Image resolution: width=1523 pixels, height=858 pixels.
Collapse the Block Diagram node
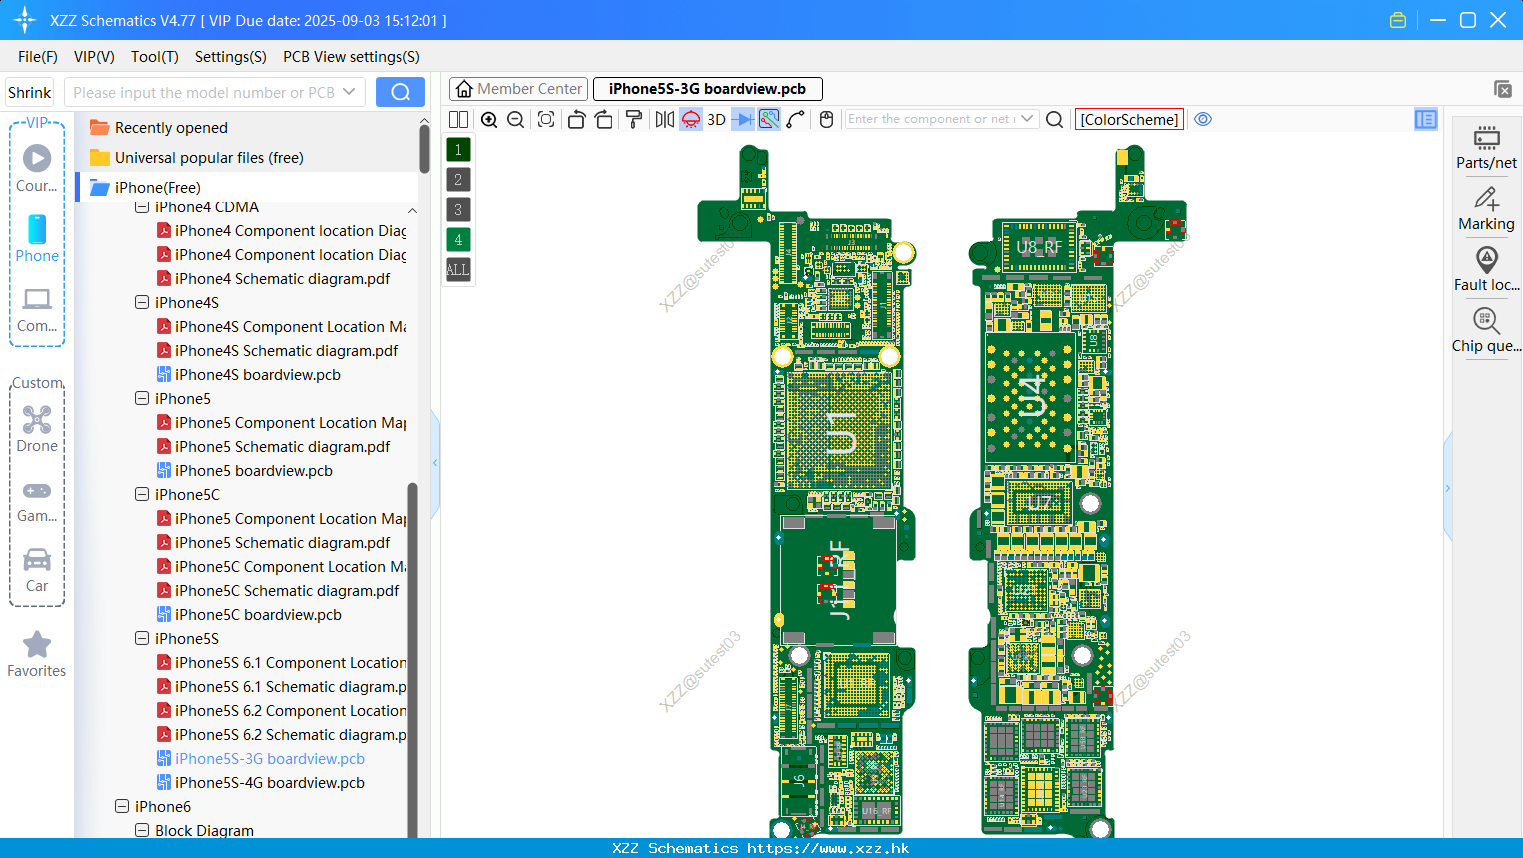142,830
